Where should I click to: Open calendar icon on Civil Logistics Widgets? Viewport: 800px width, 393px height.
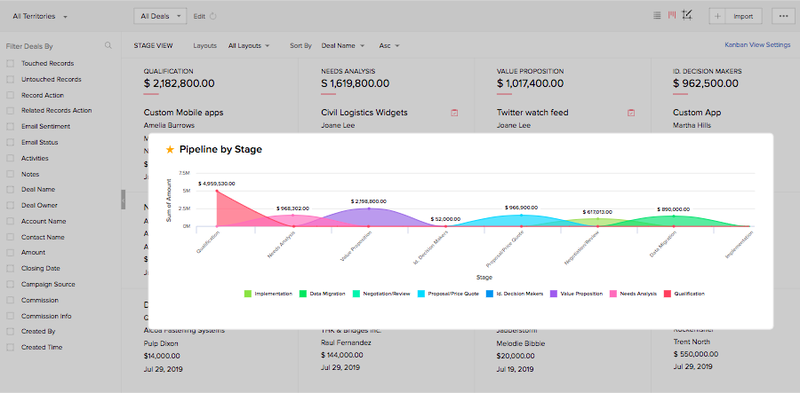pyautogui.click(x=455, y=113)
